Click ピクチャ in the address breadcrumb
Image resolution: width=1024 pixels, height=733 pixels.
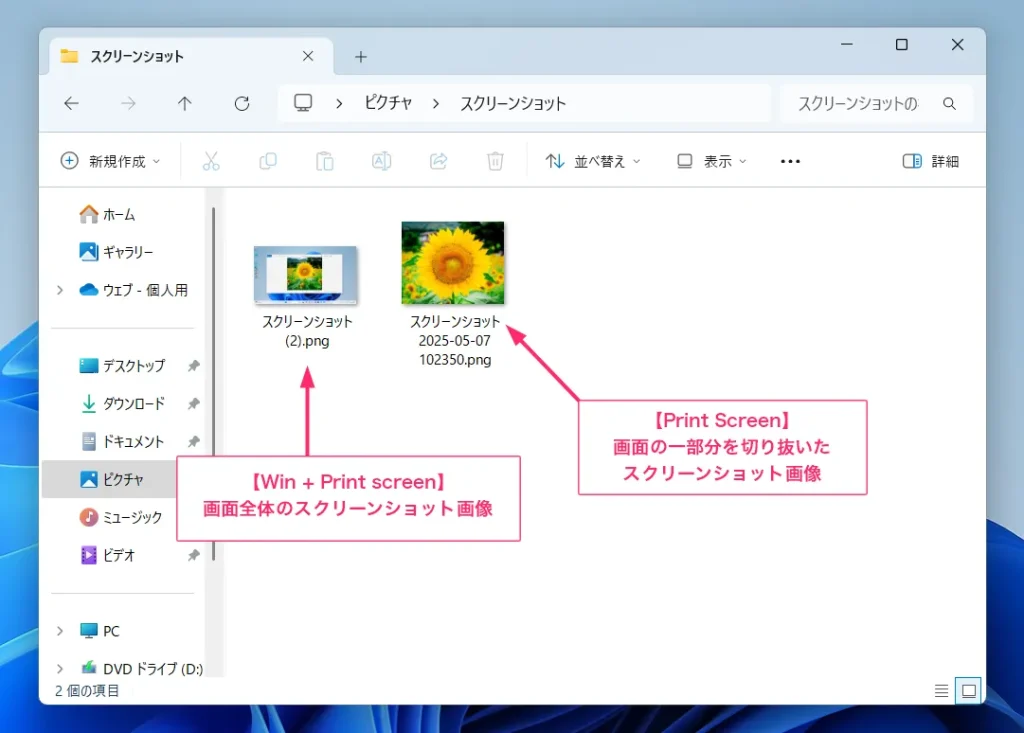pos(388,103)
